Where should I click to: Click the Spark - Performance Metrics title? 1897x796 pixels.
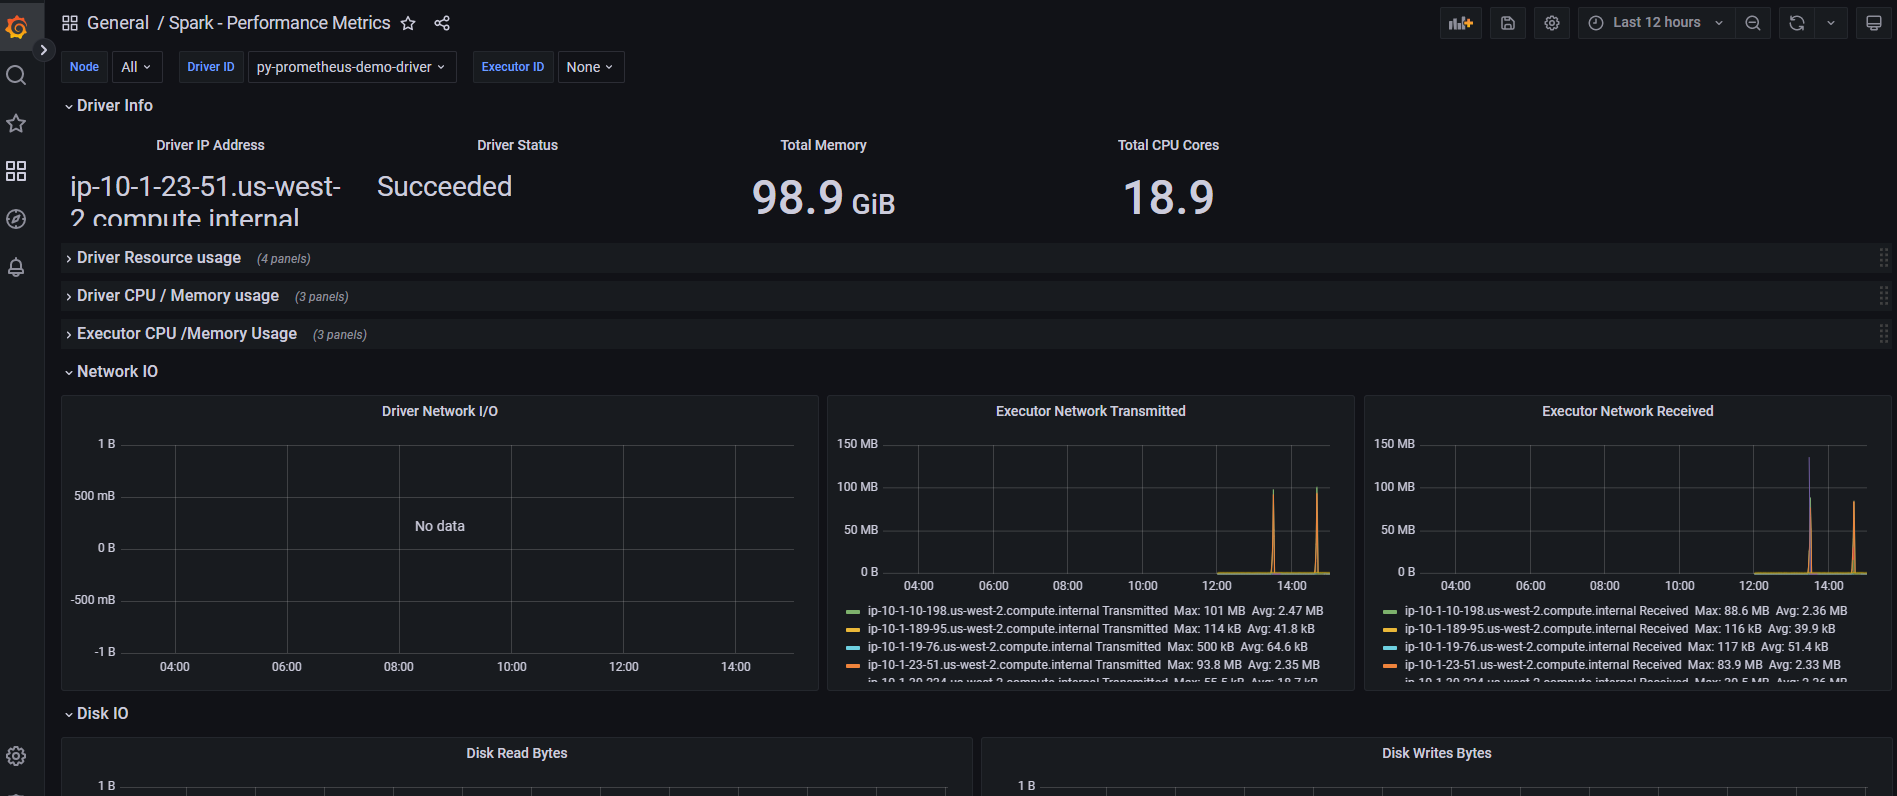280,23
